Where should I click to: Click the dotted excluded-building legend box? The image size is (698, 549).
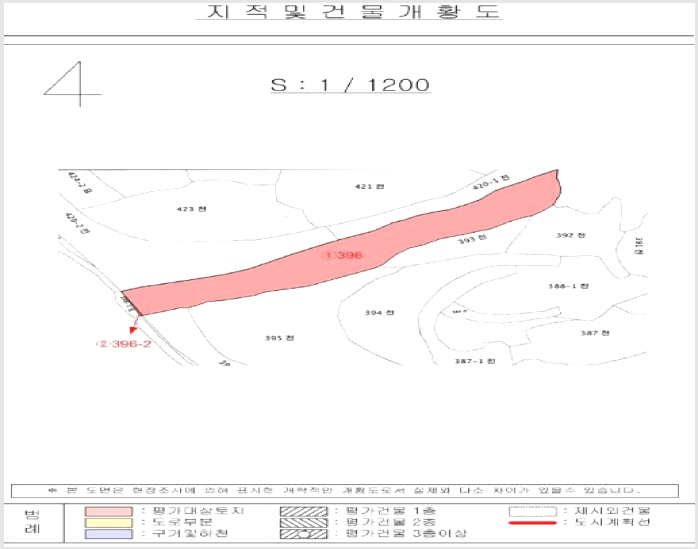532,511
